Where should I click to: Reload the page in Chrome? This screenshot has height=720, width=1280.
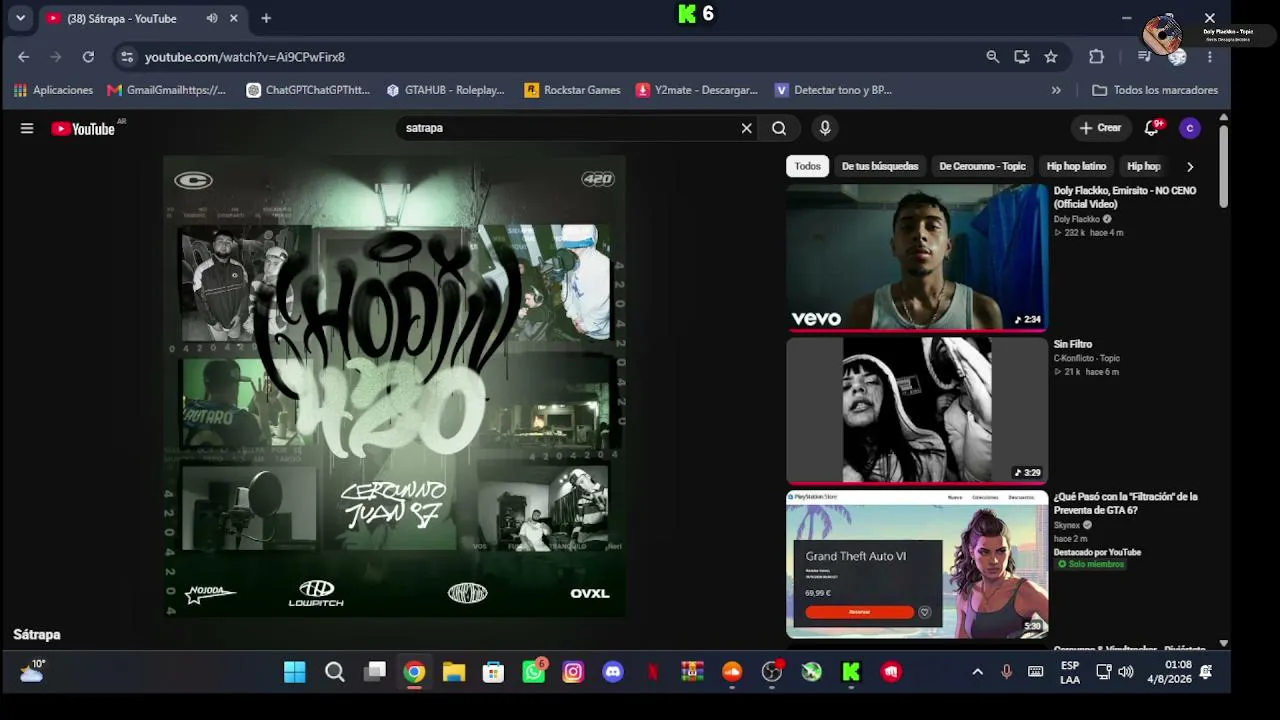click(x=88, y=57)
